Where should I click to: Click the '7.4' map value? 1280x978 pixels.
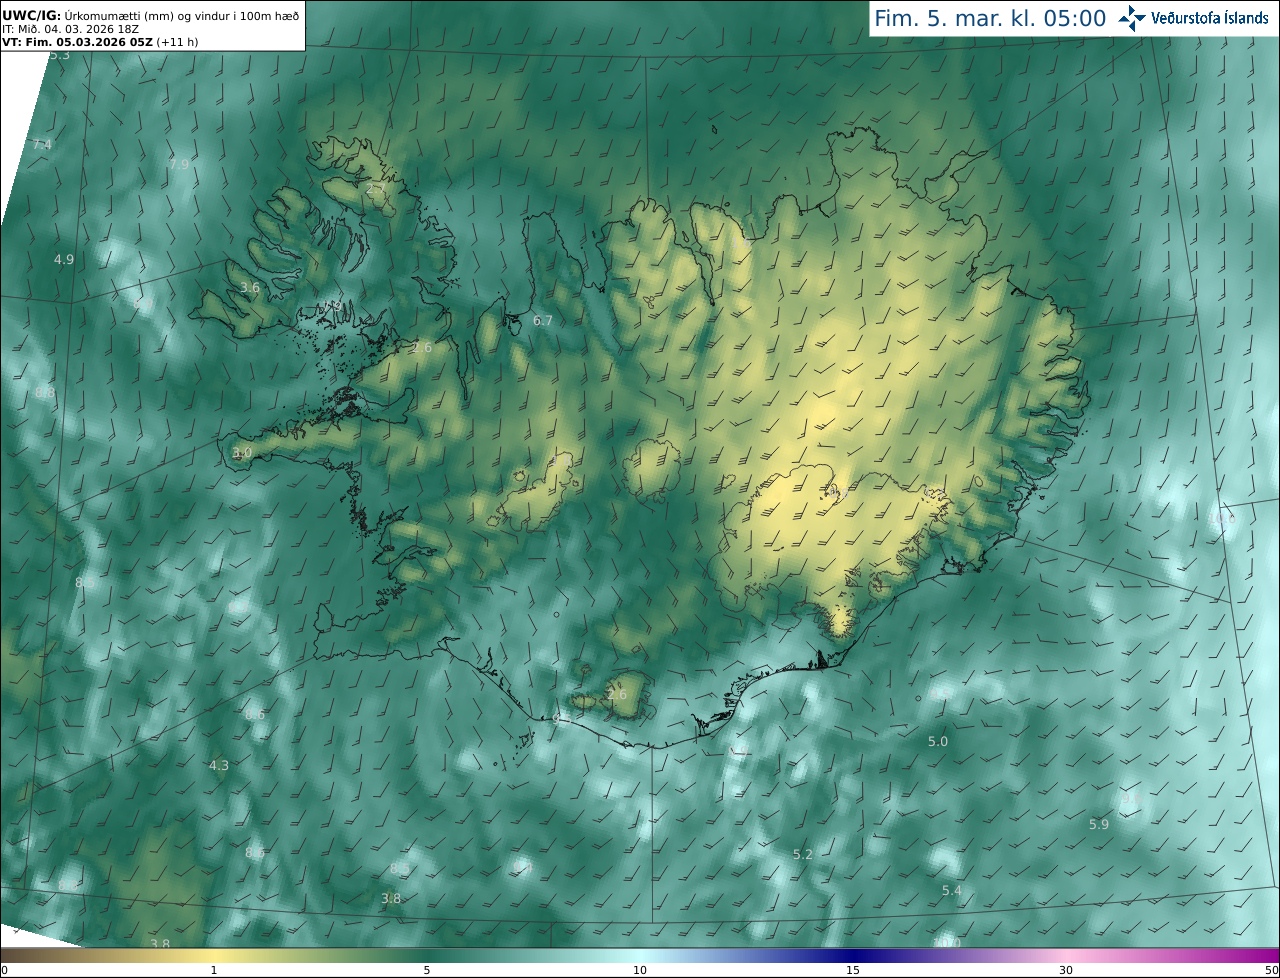(x=42, y=145)
